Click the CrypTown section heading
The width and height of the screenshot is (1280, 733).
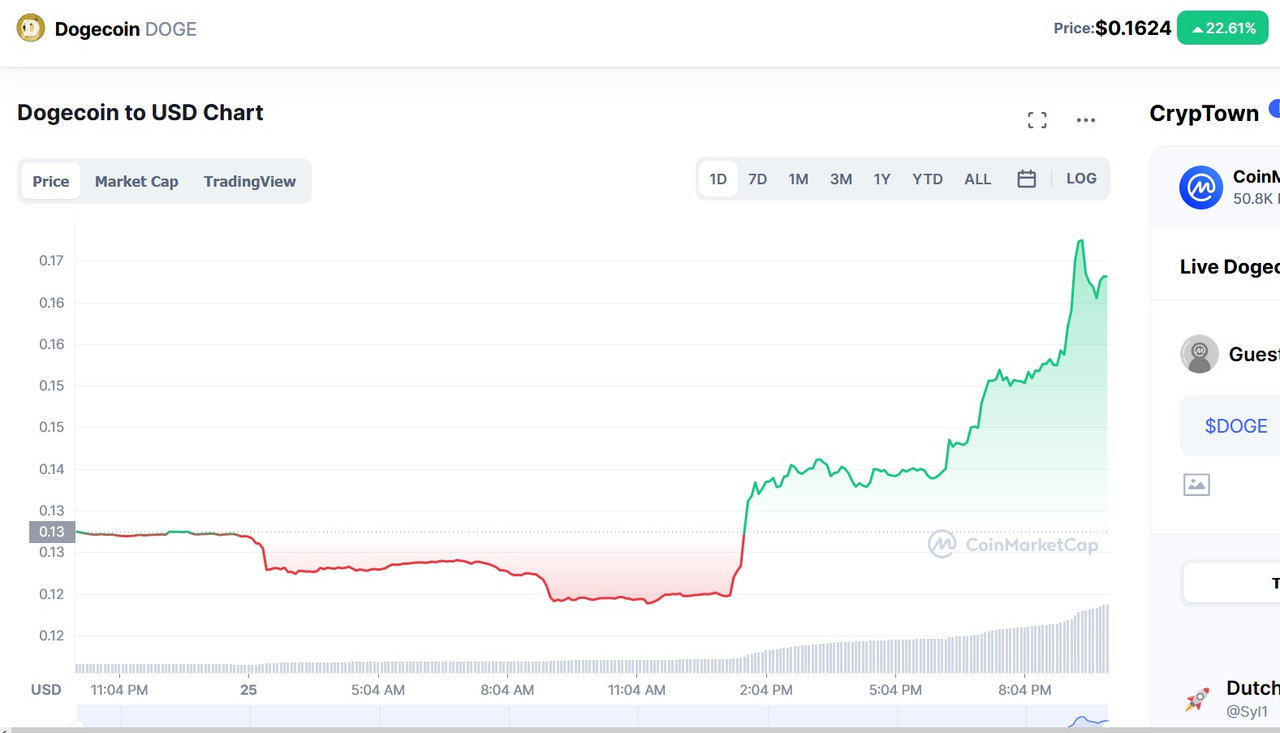[1204, 113]
